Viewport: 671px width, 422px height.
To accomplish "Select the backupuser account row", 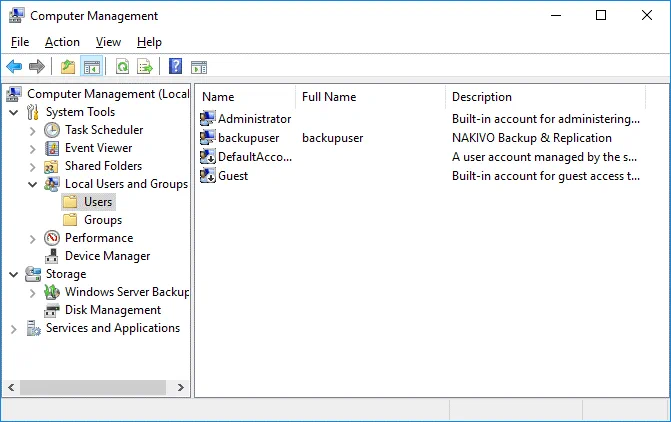I will (x=248, y=138).
